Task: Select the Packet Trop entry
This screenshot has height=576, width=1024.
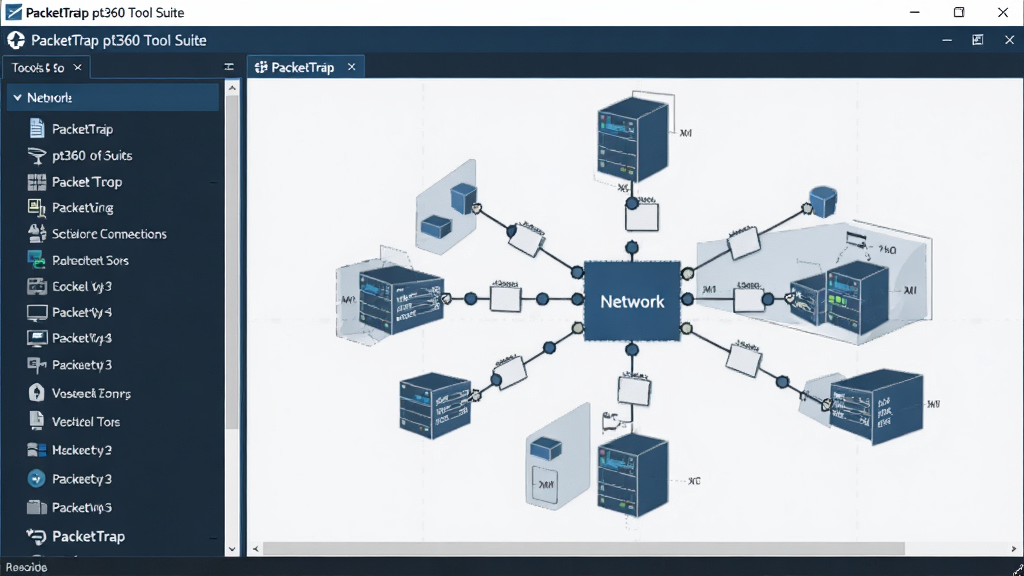Action: coord(87,182)
